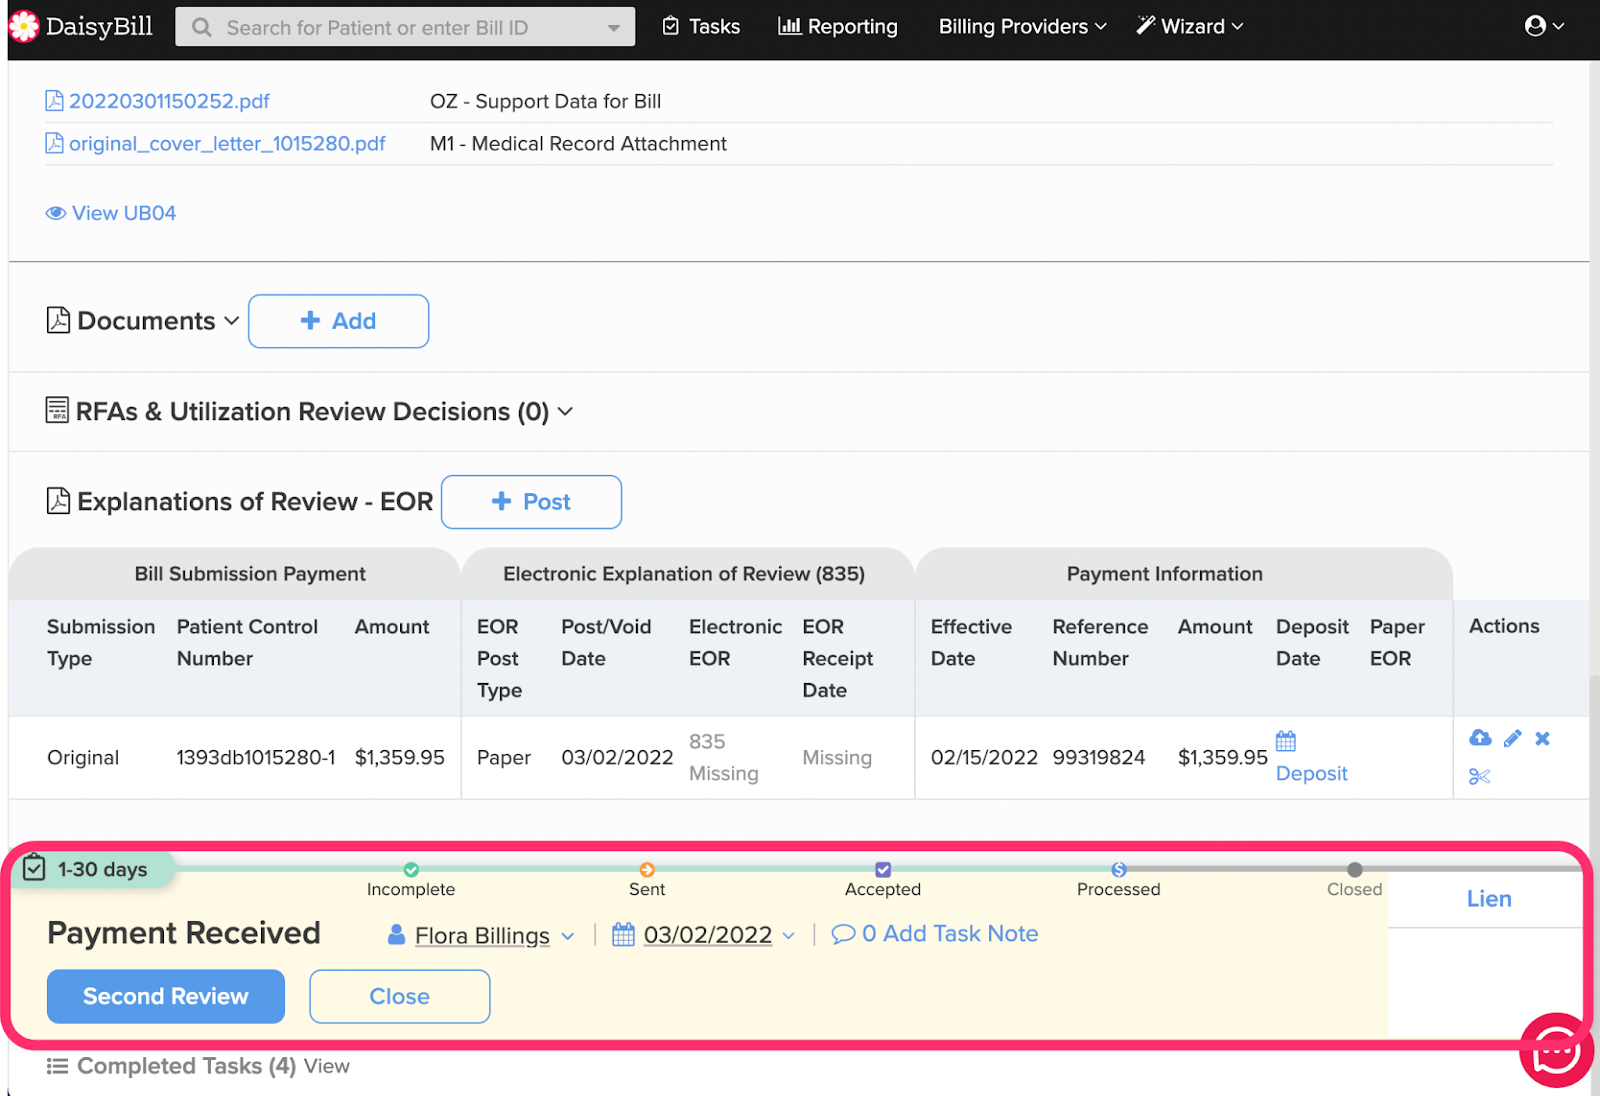Click the X delete icon in Actions
Screen dimensions: 1600x1096
pos(1543,738)
